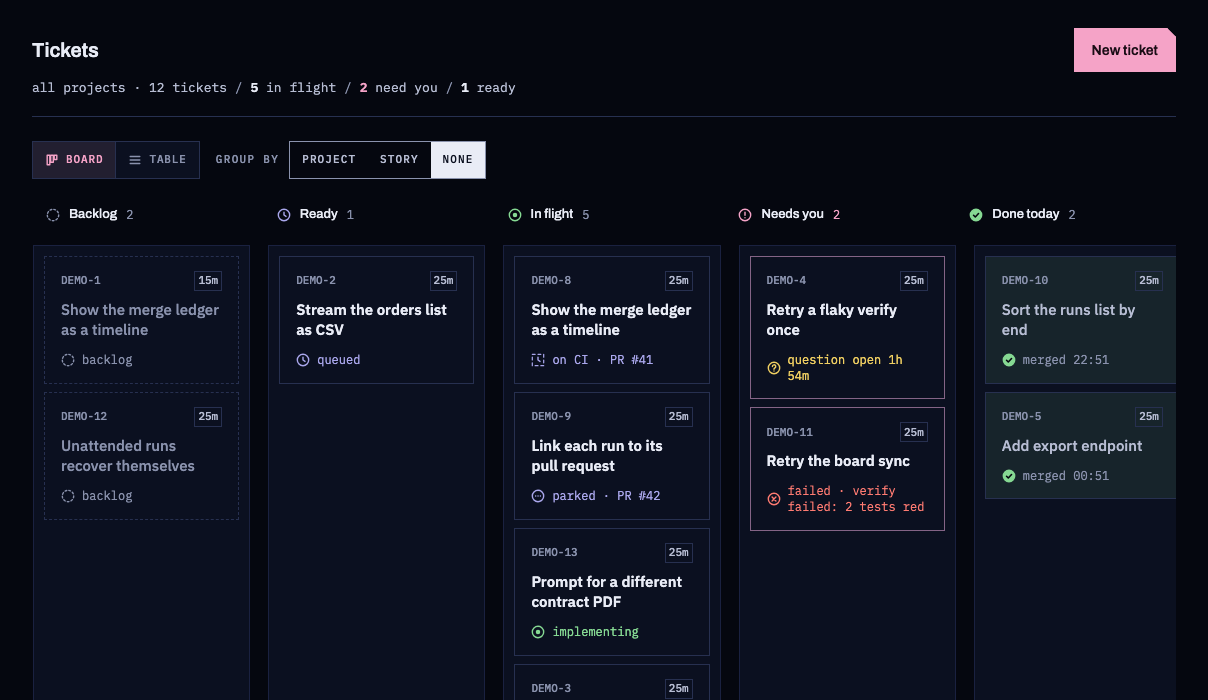Open Retry a flaky verify once ticket
The height and width of the screenshot is (700, 1208).
tap(847, 328)
